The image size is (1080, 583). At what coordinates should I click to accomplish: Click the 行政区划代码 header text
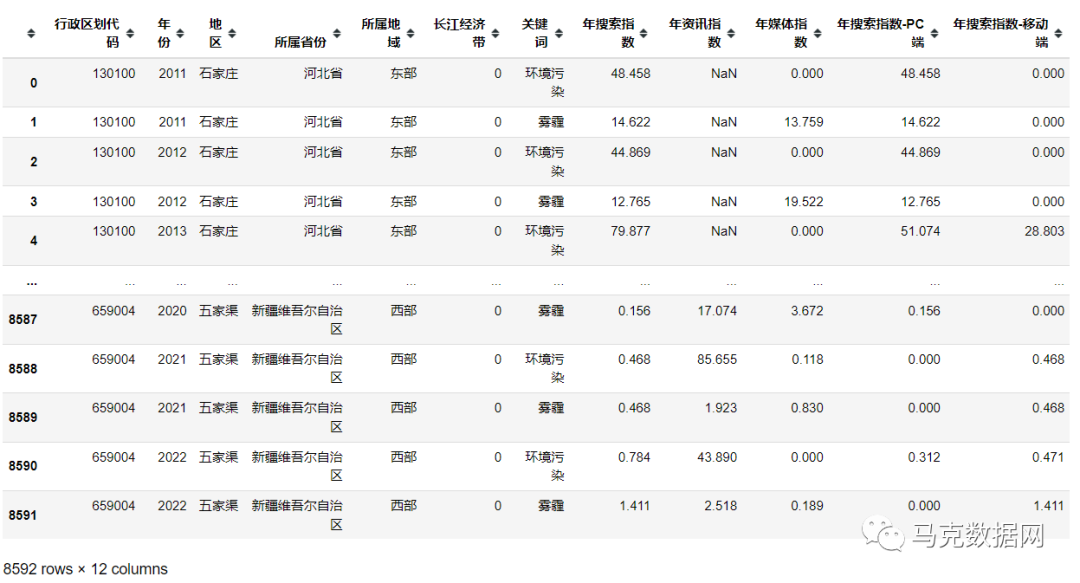pos(87,33)
